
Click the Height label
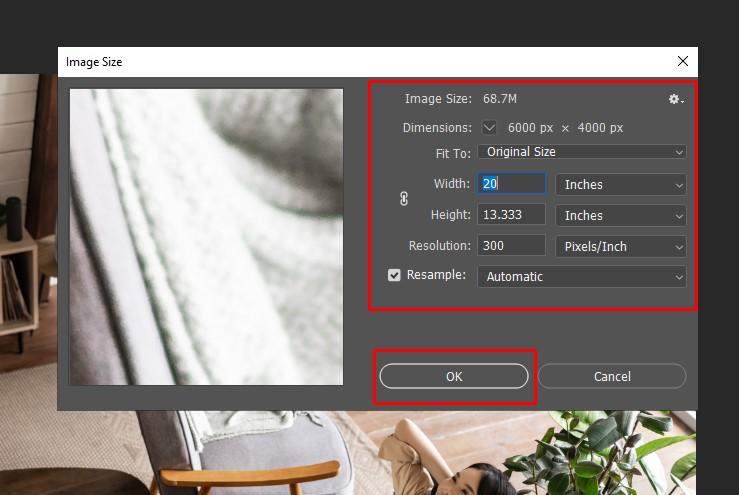tap(451, 214)
